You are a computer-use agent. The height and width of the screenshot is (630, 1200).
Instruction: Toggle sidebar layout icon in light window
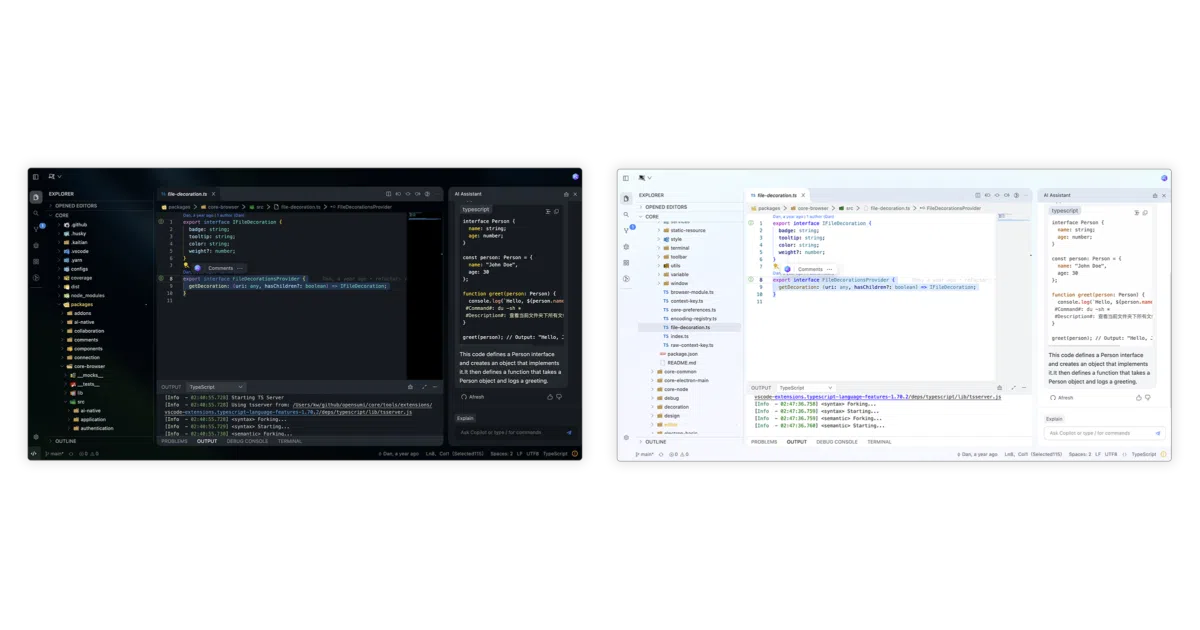[626, 178]
